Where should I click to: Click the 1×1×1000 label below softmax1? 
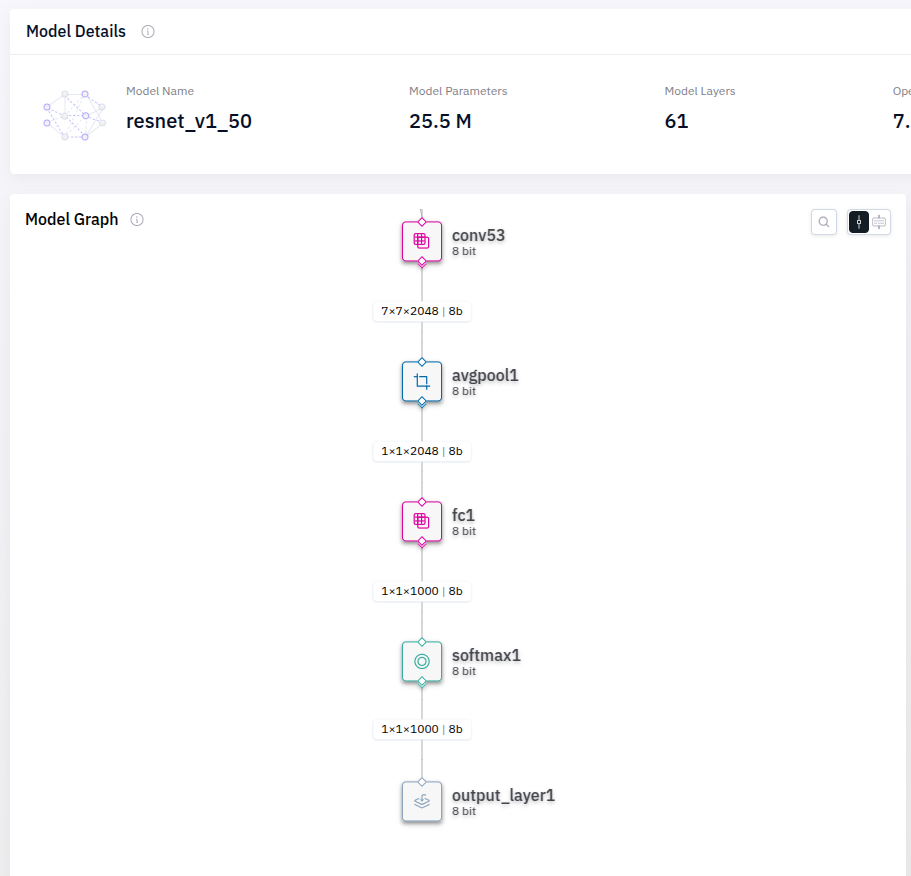click(422, 729)
